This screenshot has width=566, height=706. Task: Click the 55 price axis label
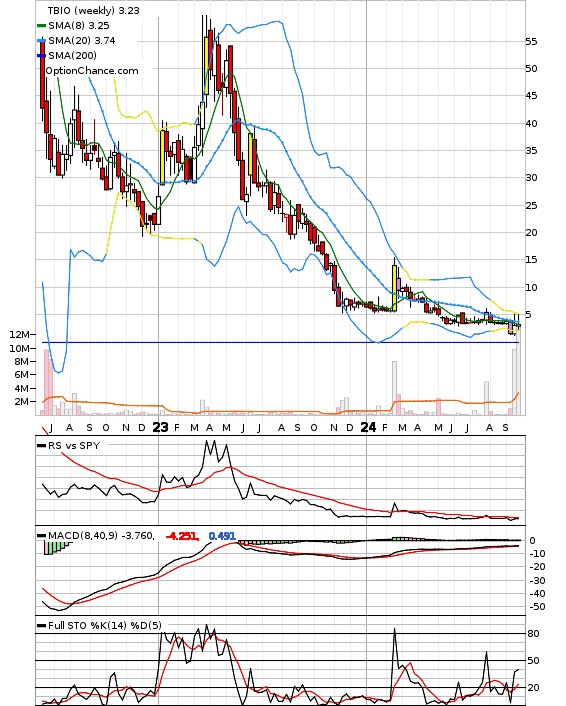pyautogui.click(x=531, y=42)
